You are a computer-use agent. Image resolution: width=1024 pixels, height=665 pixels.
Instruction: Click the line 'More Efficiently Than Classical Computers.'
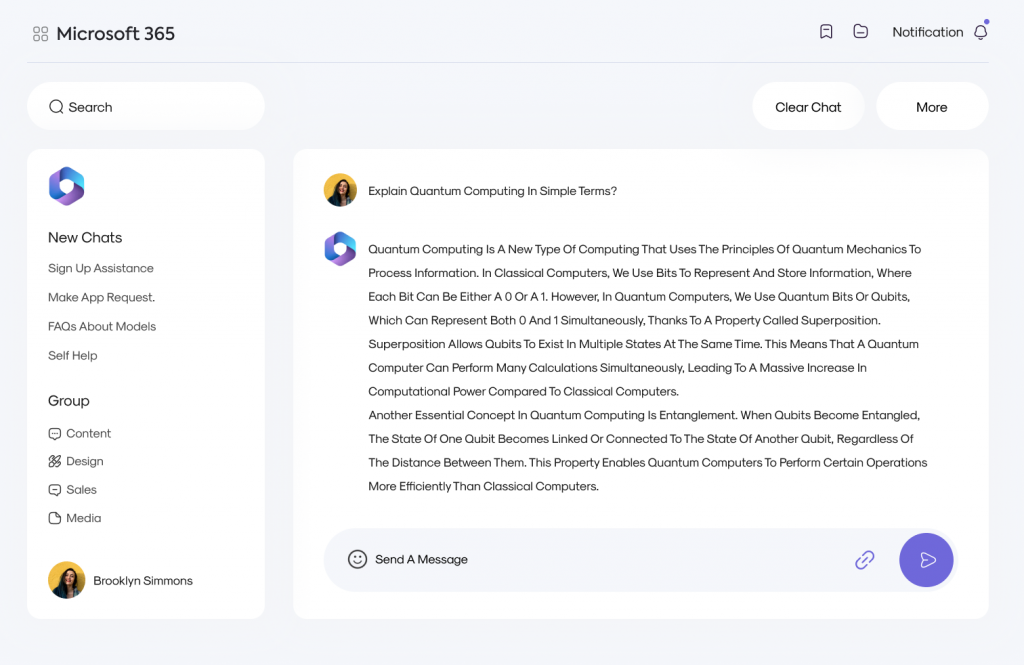pos(483,487)
